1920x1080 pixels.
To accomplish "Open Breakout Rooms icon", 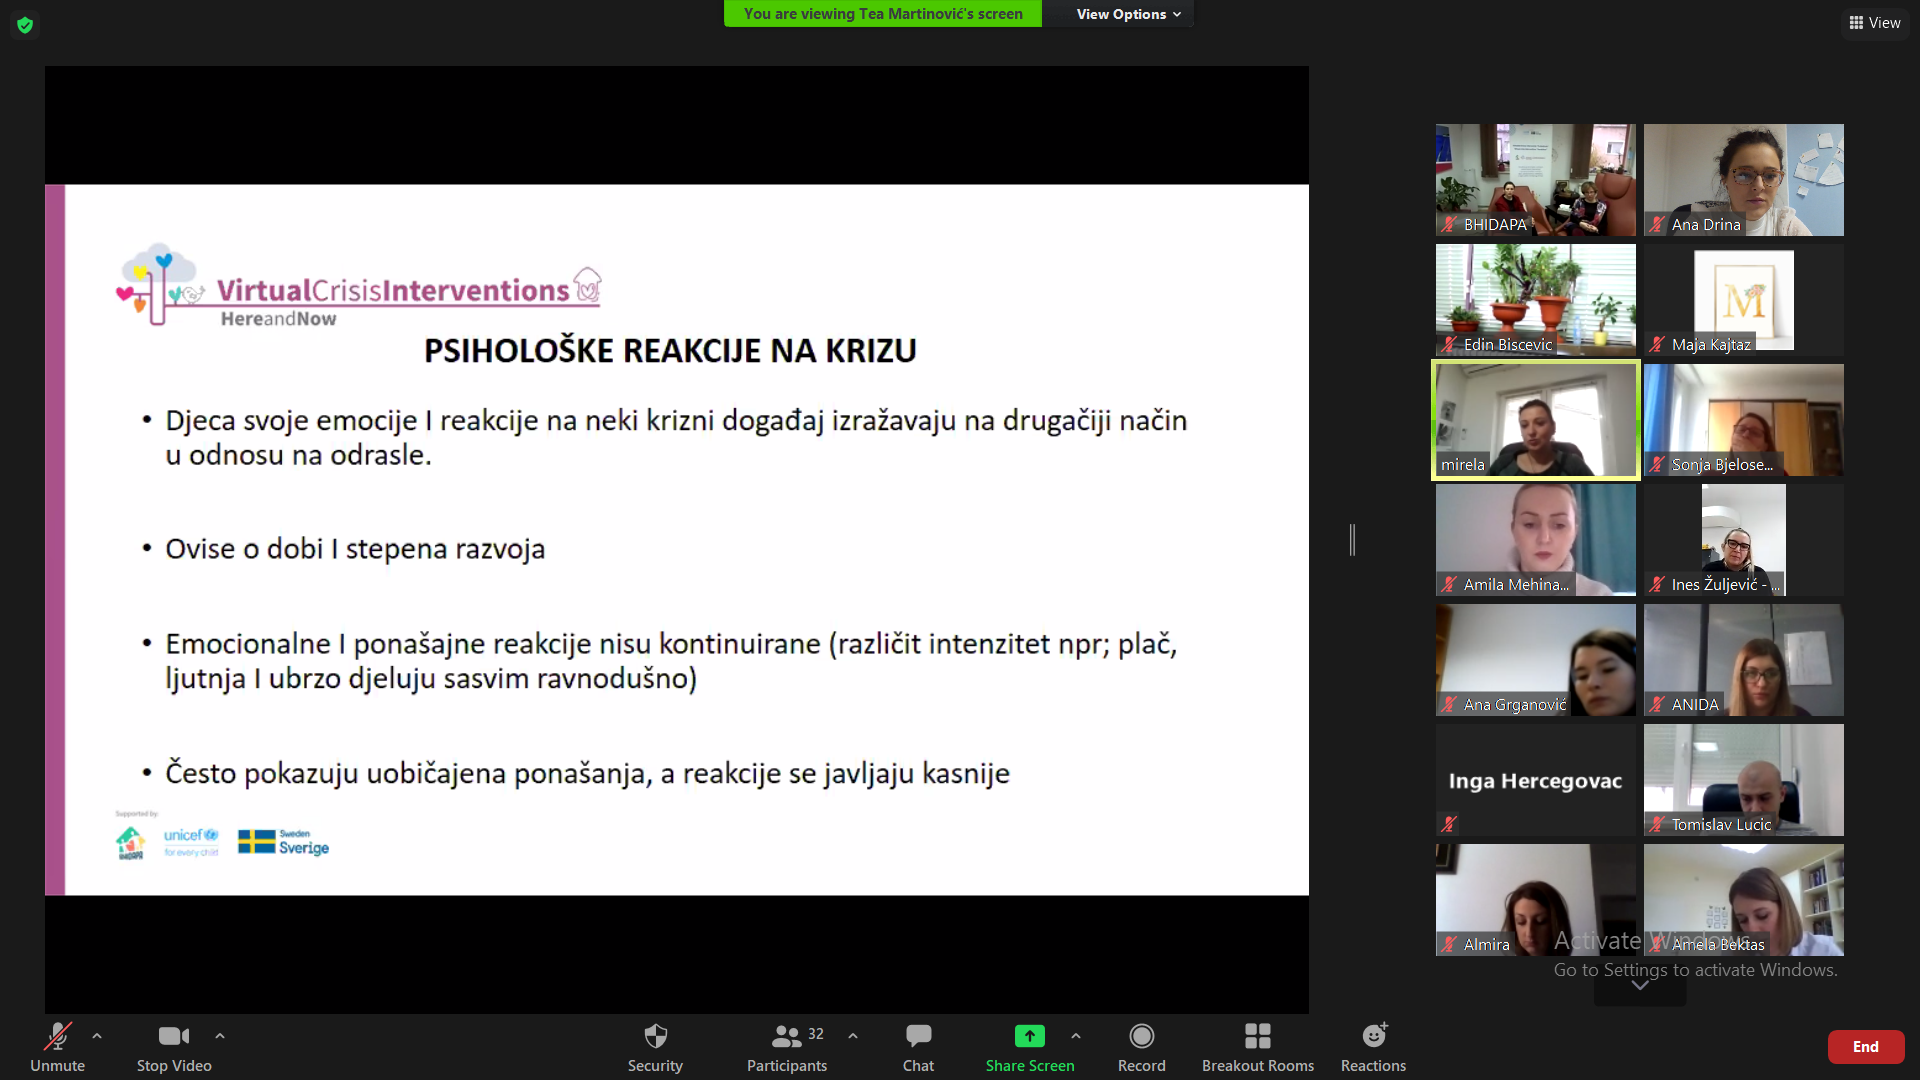I will (x=1257, y=1037).
